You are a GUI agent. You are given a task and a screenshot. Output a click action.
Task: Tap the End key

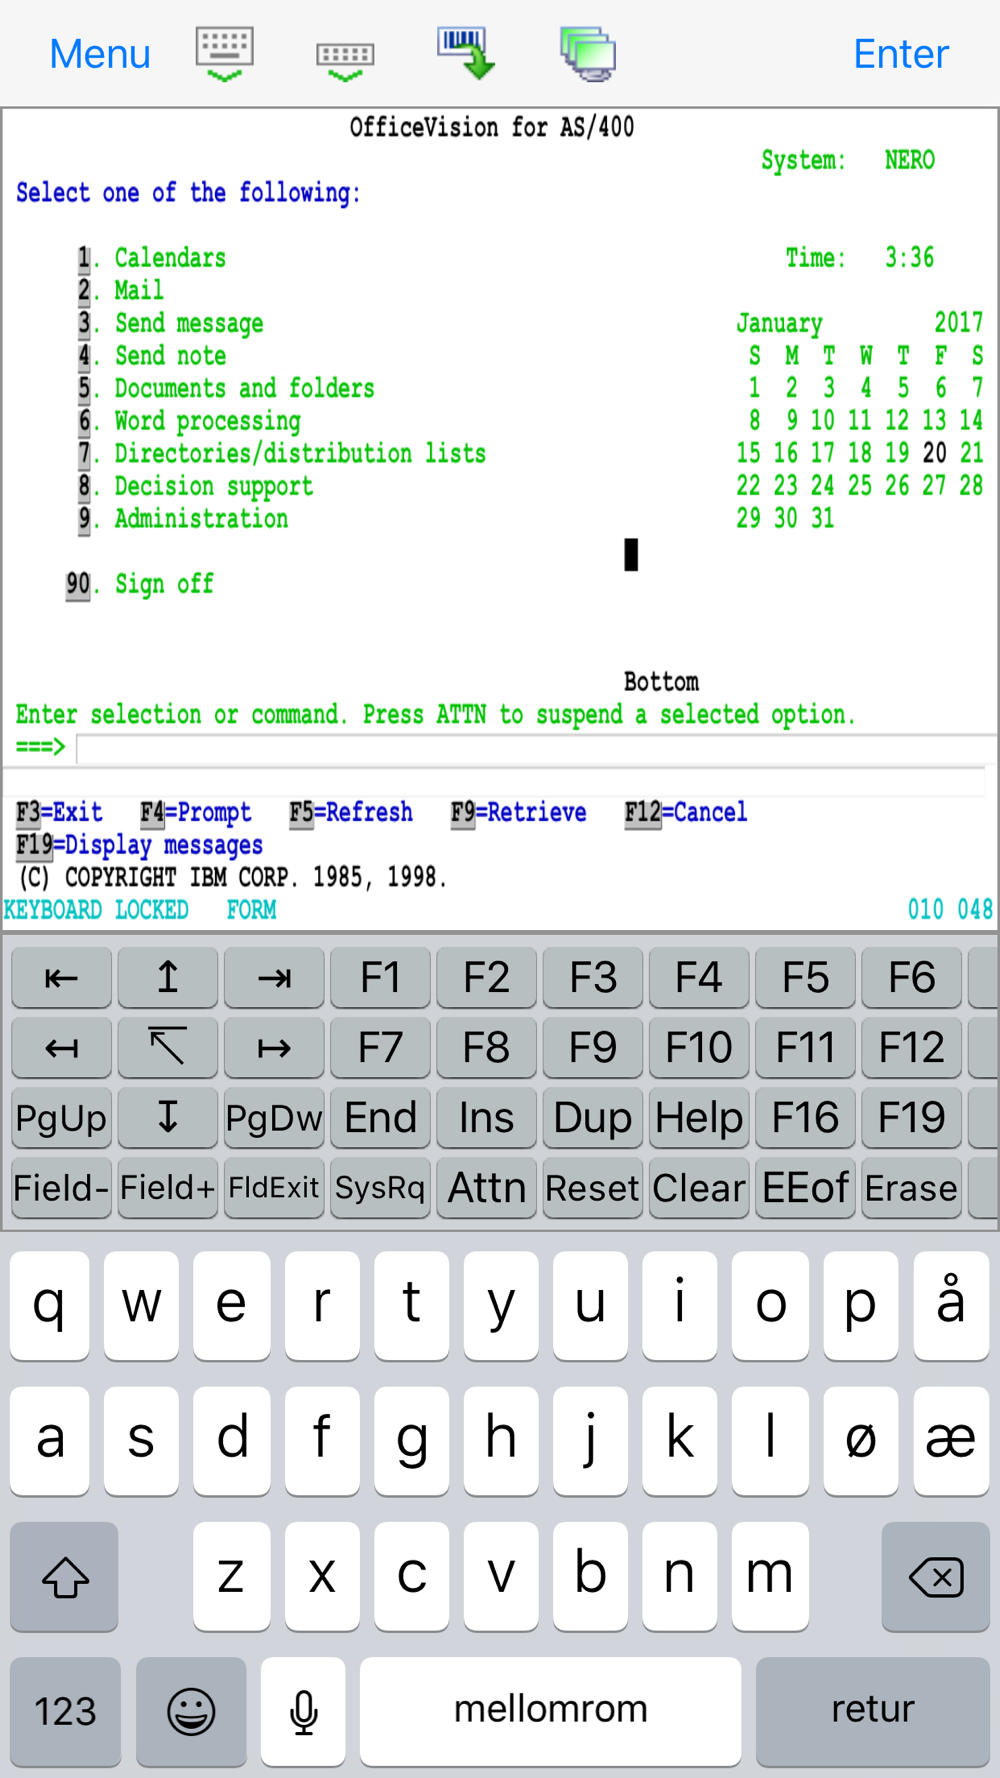381,1118
